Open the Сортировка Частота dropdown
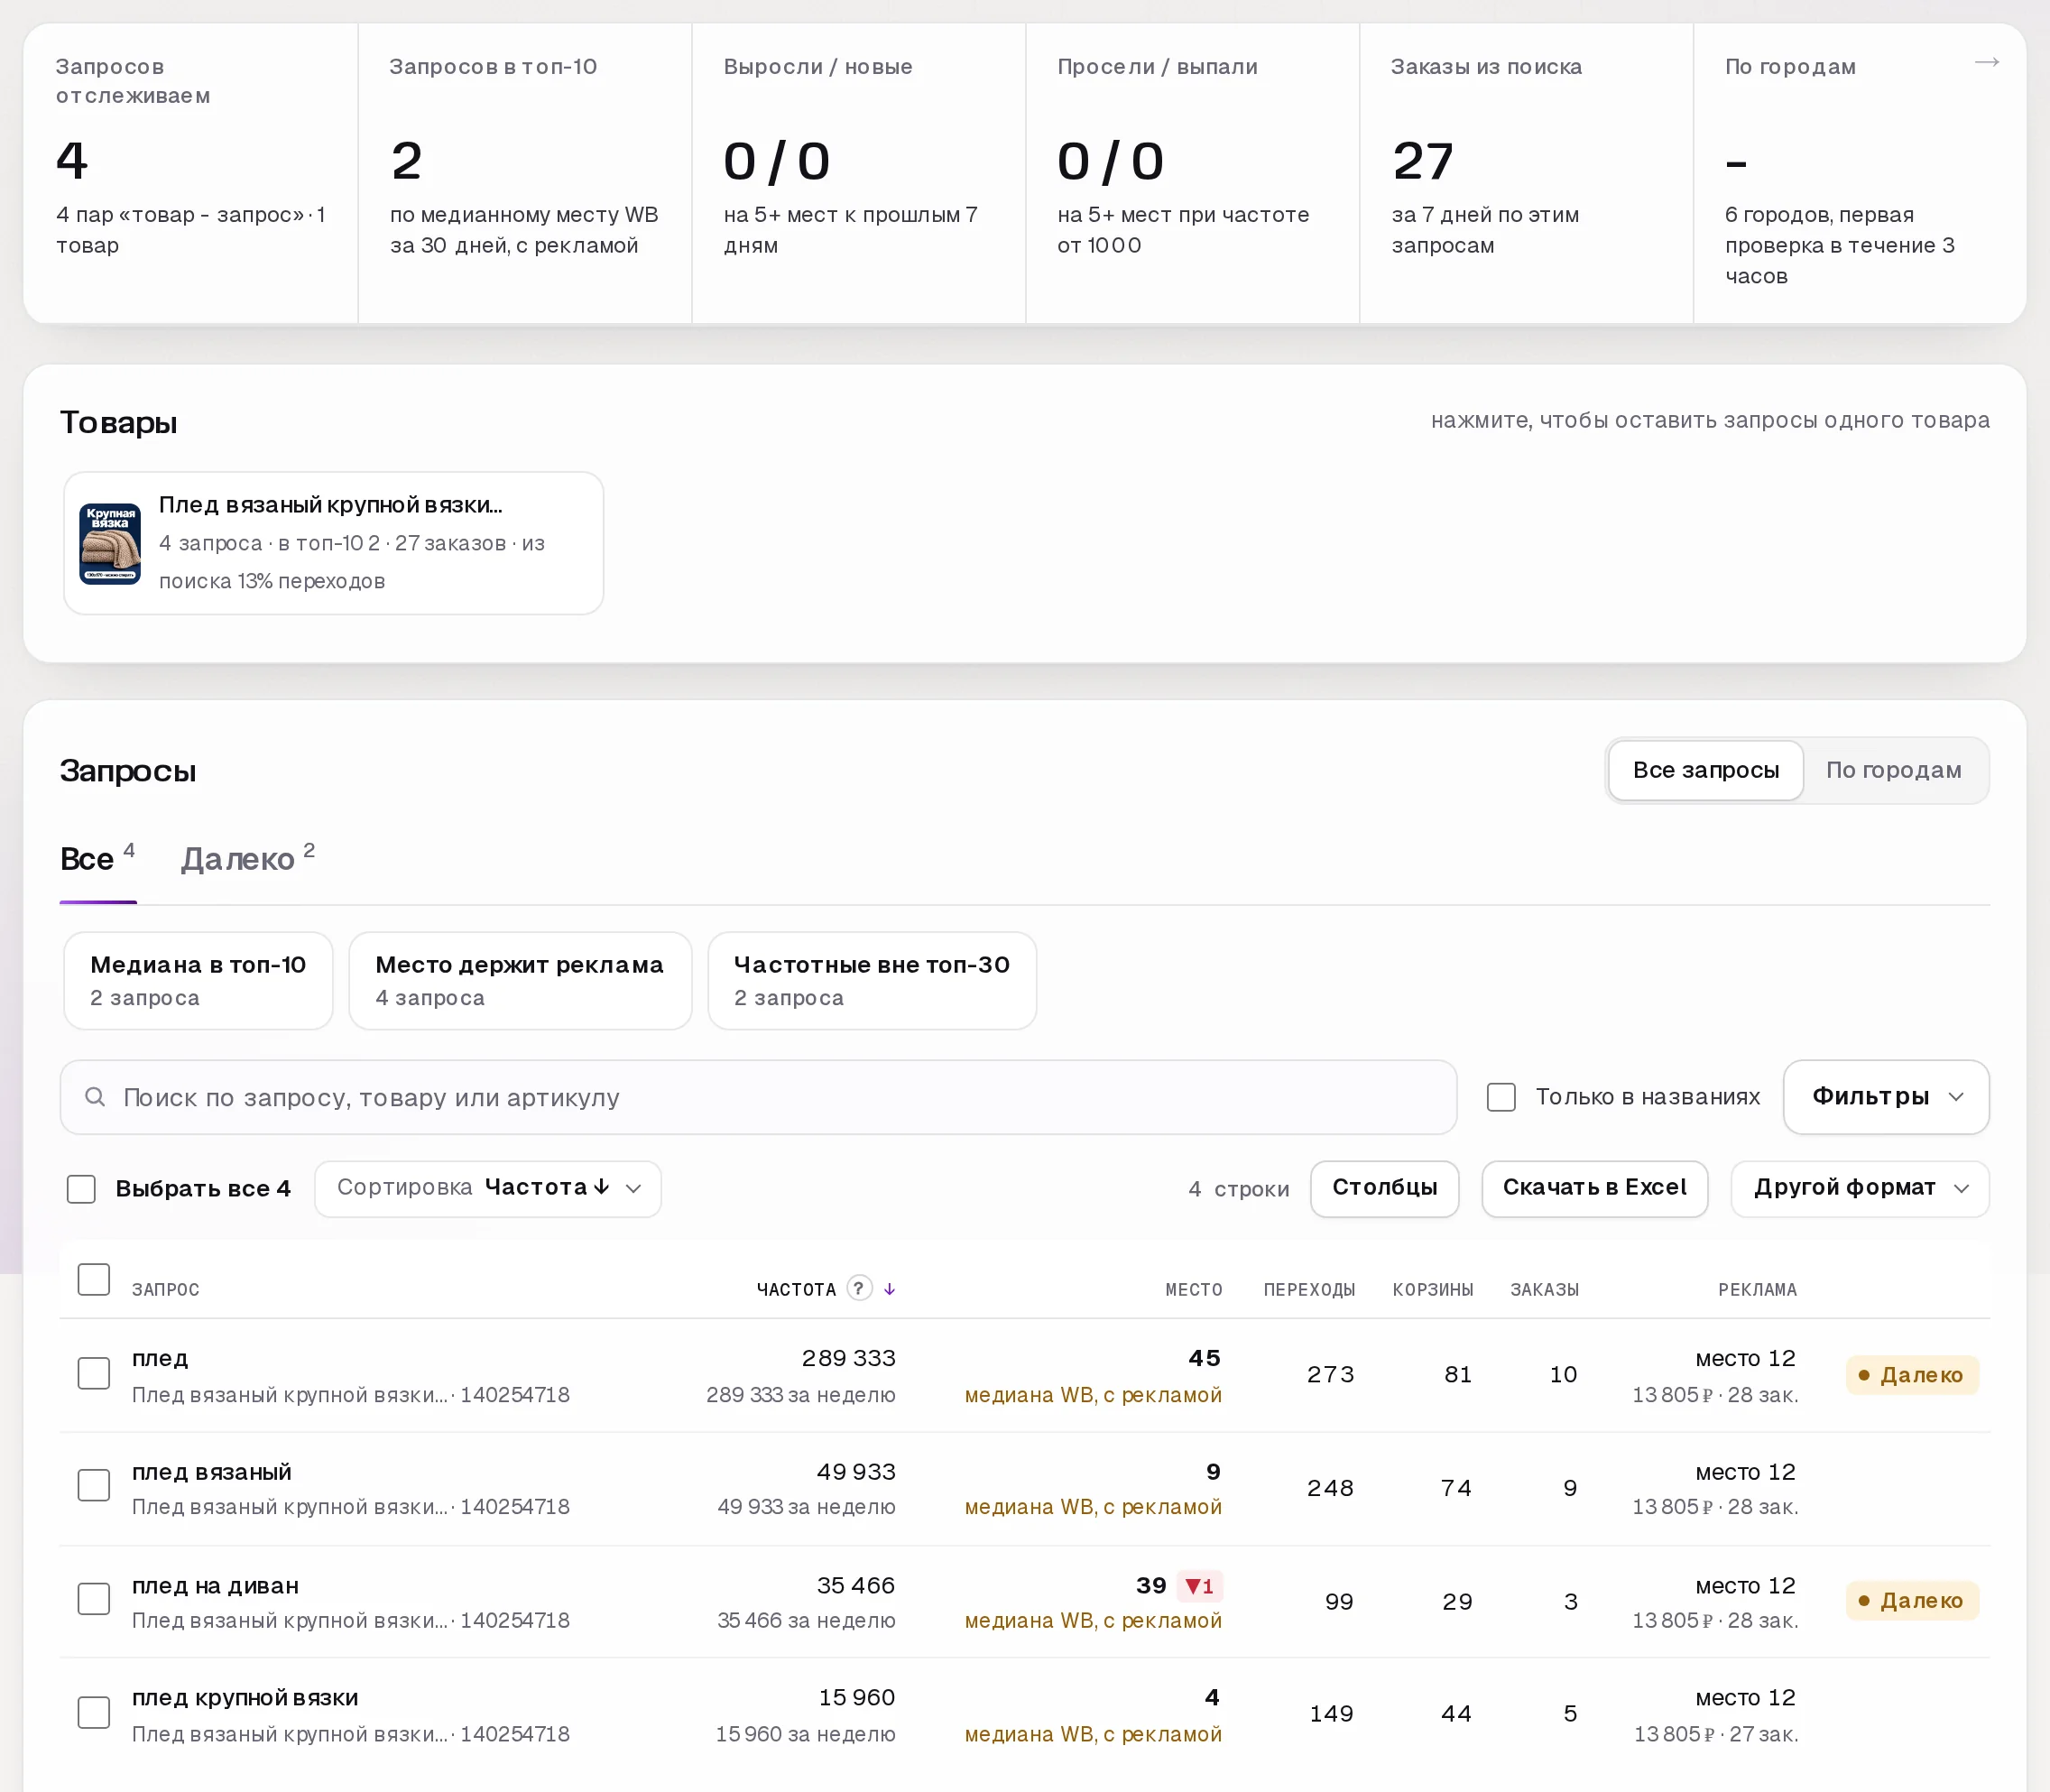 [488, 1188]
